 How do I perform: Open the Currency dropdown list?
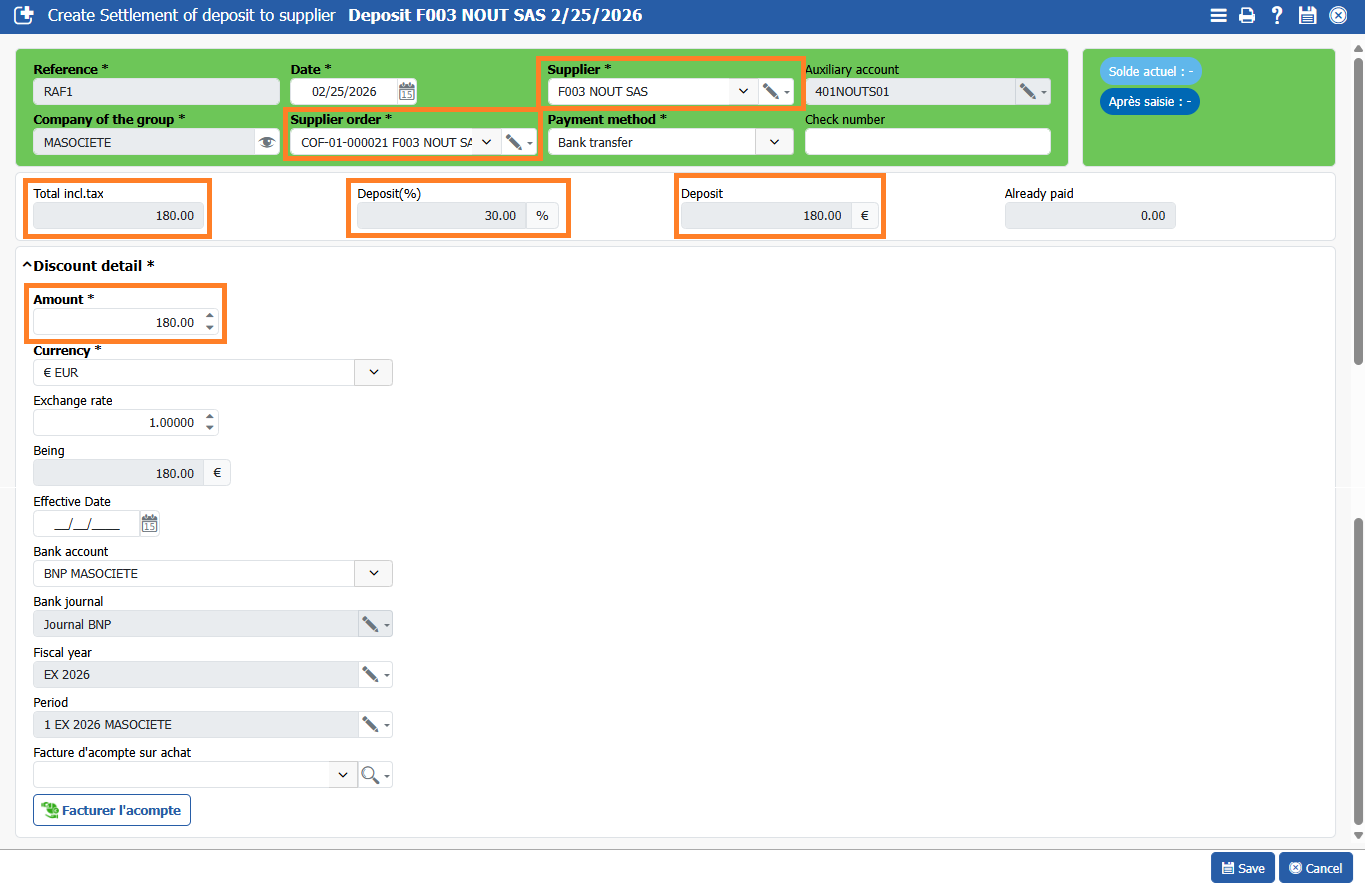pyautogui.click(x=374, y=373)
